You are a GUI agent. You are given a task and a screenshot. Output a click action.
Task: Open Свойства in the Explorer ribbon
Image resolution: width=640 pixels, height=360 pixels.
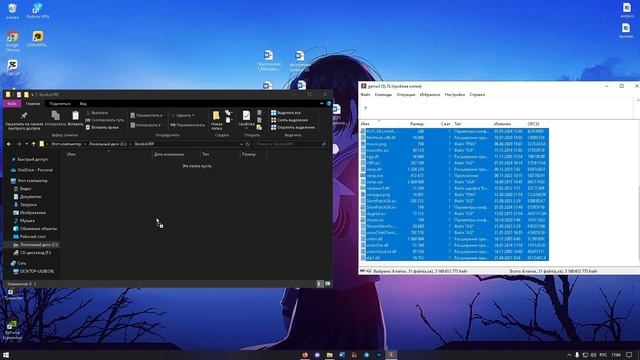246,119
